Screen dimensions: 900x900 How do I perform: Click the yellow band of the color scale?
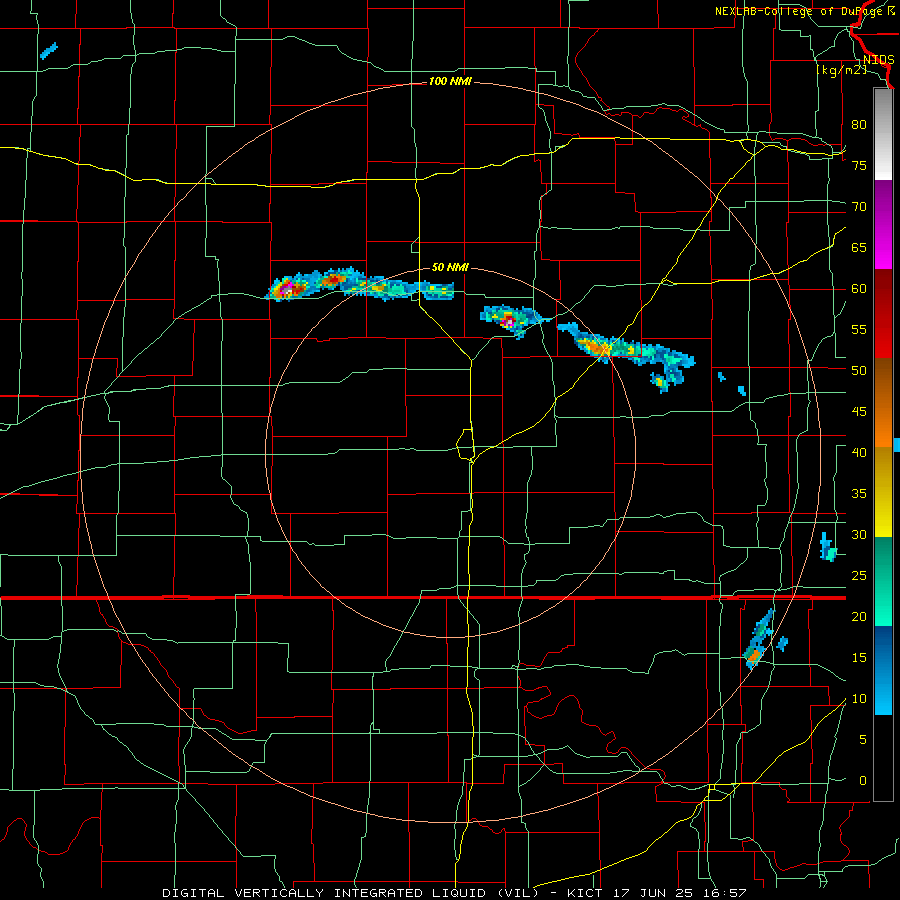(883, 492)
